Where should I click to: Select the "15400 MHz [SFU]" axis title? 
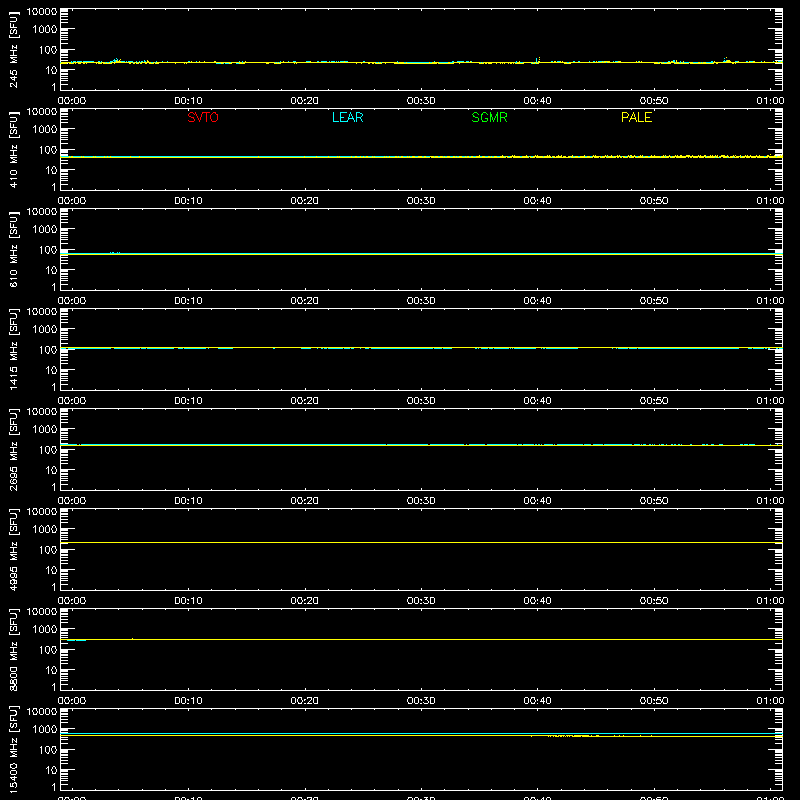click(x=13, y=749)
